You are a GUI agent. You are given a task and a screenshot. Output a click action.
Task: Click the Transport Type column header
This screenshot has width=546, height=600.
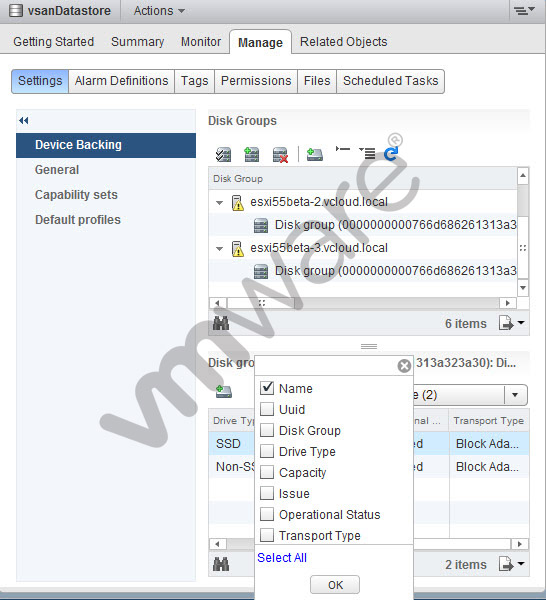489,421
